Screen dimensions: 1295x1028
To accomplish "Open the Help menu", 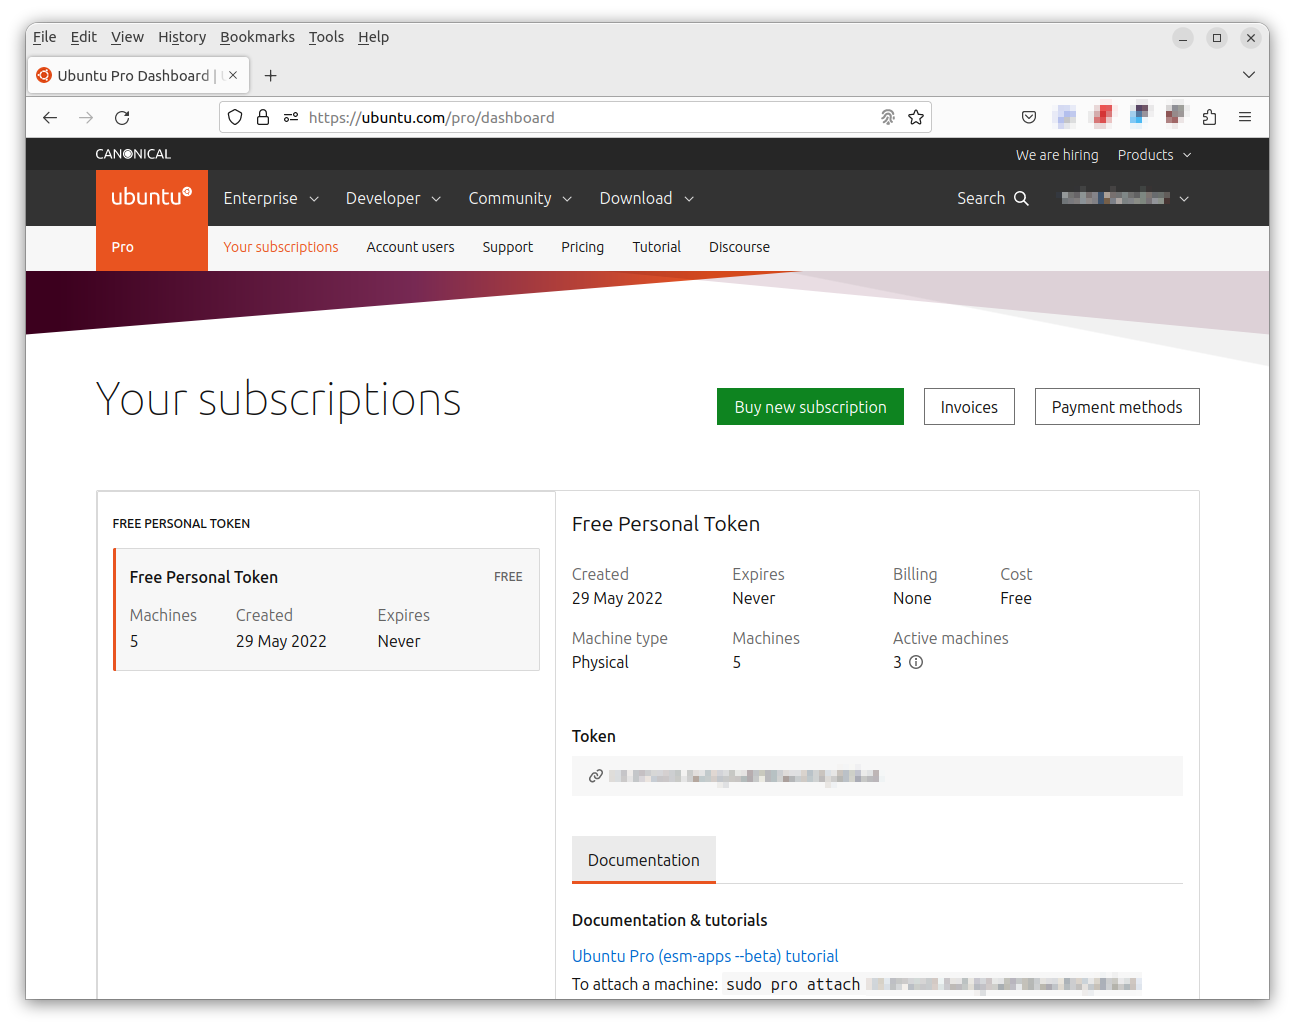I will (373, 37).
